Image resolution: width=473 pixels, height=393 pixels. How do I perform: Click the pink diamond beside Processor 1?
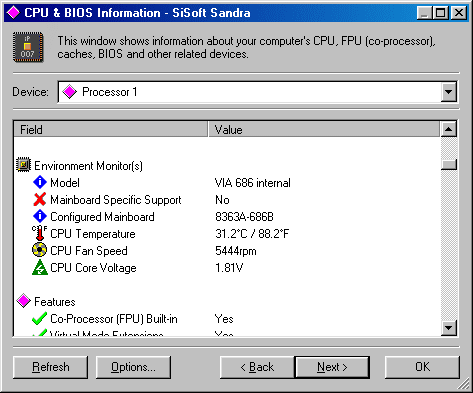point(70,92)
